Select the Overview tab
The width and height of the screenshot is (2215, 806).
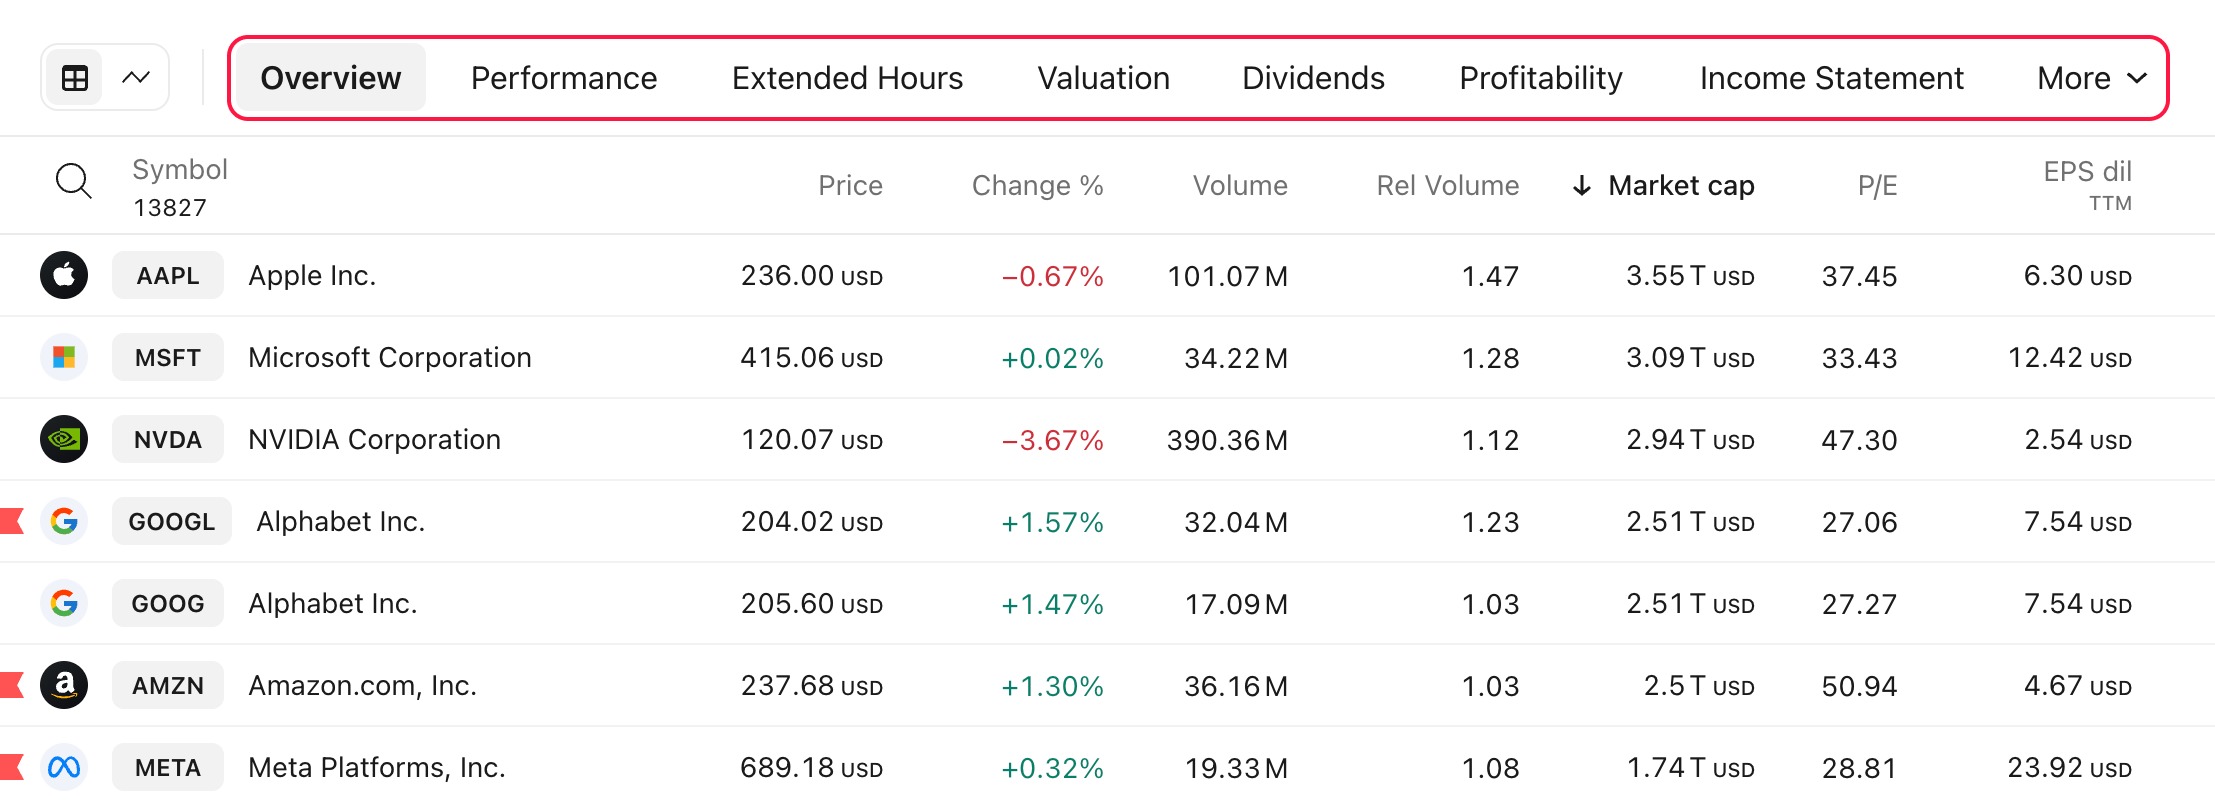331,78
